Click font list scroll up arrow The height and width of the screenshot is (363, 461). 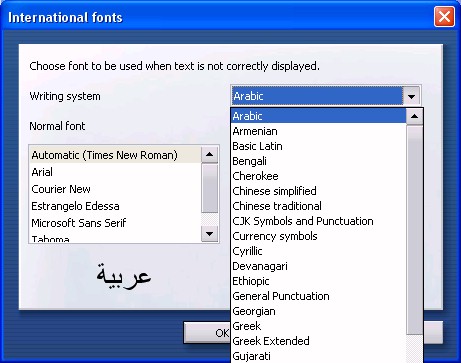[x=210, y=154]
